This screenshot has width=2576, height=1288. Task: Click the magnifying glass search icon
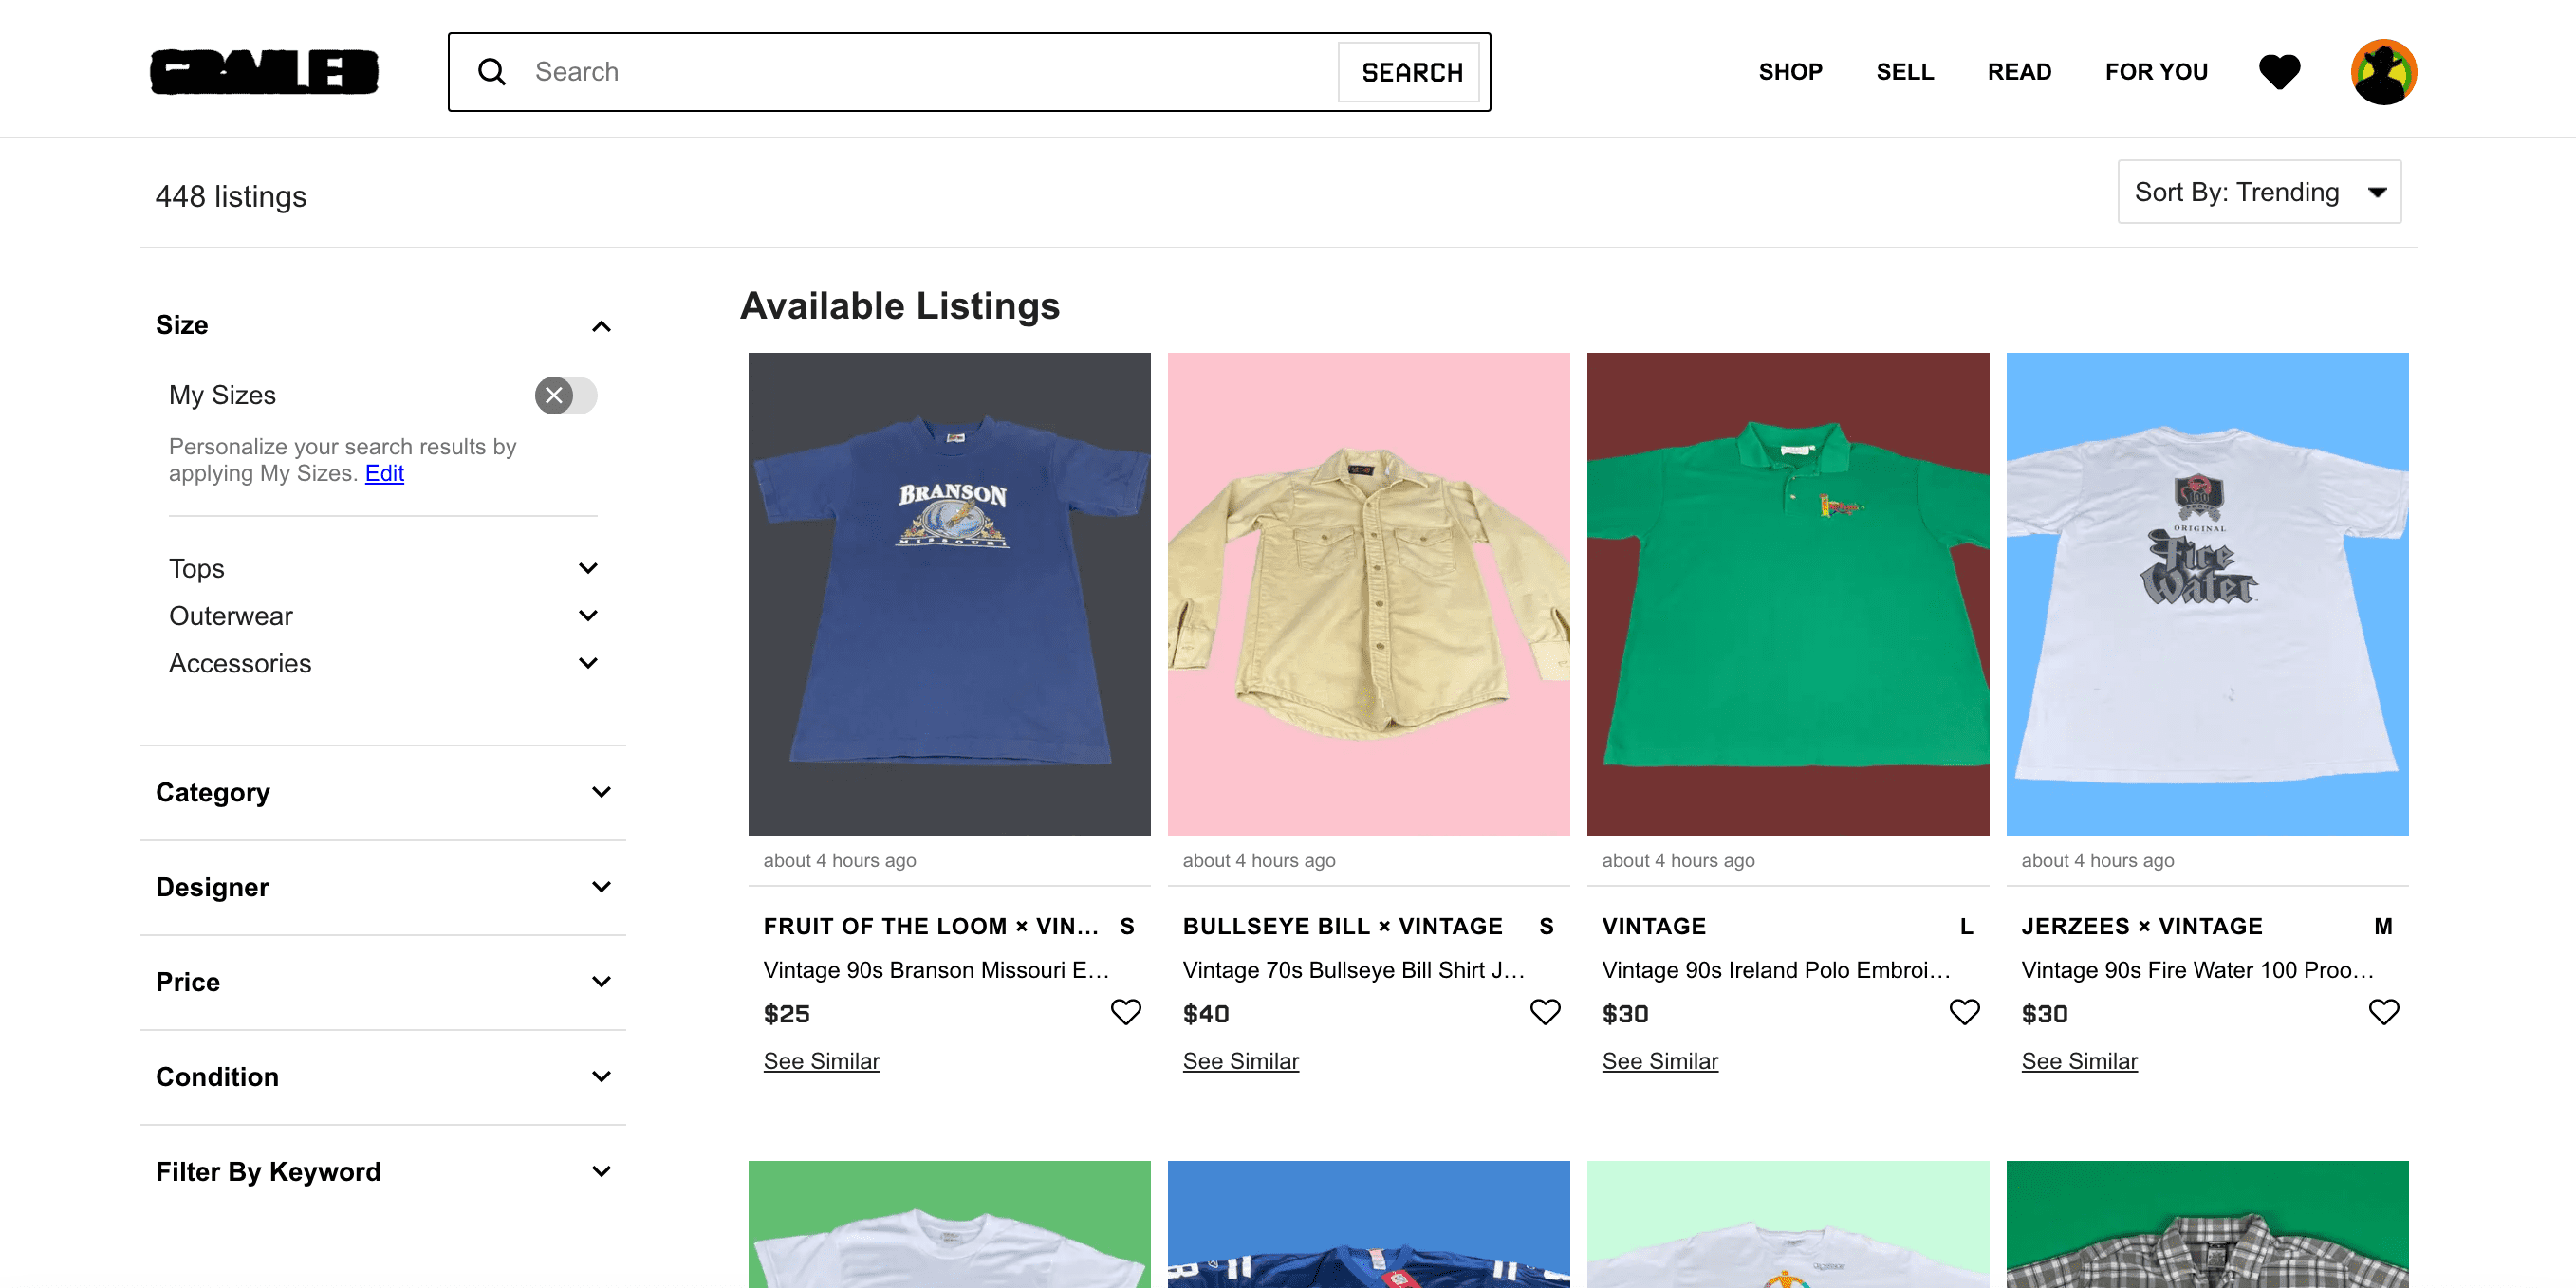tap(491, 72)
